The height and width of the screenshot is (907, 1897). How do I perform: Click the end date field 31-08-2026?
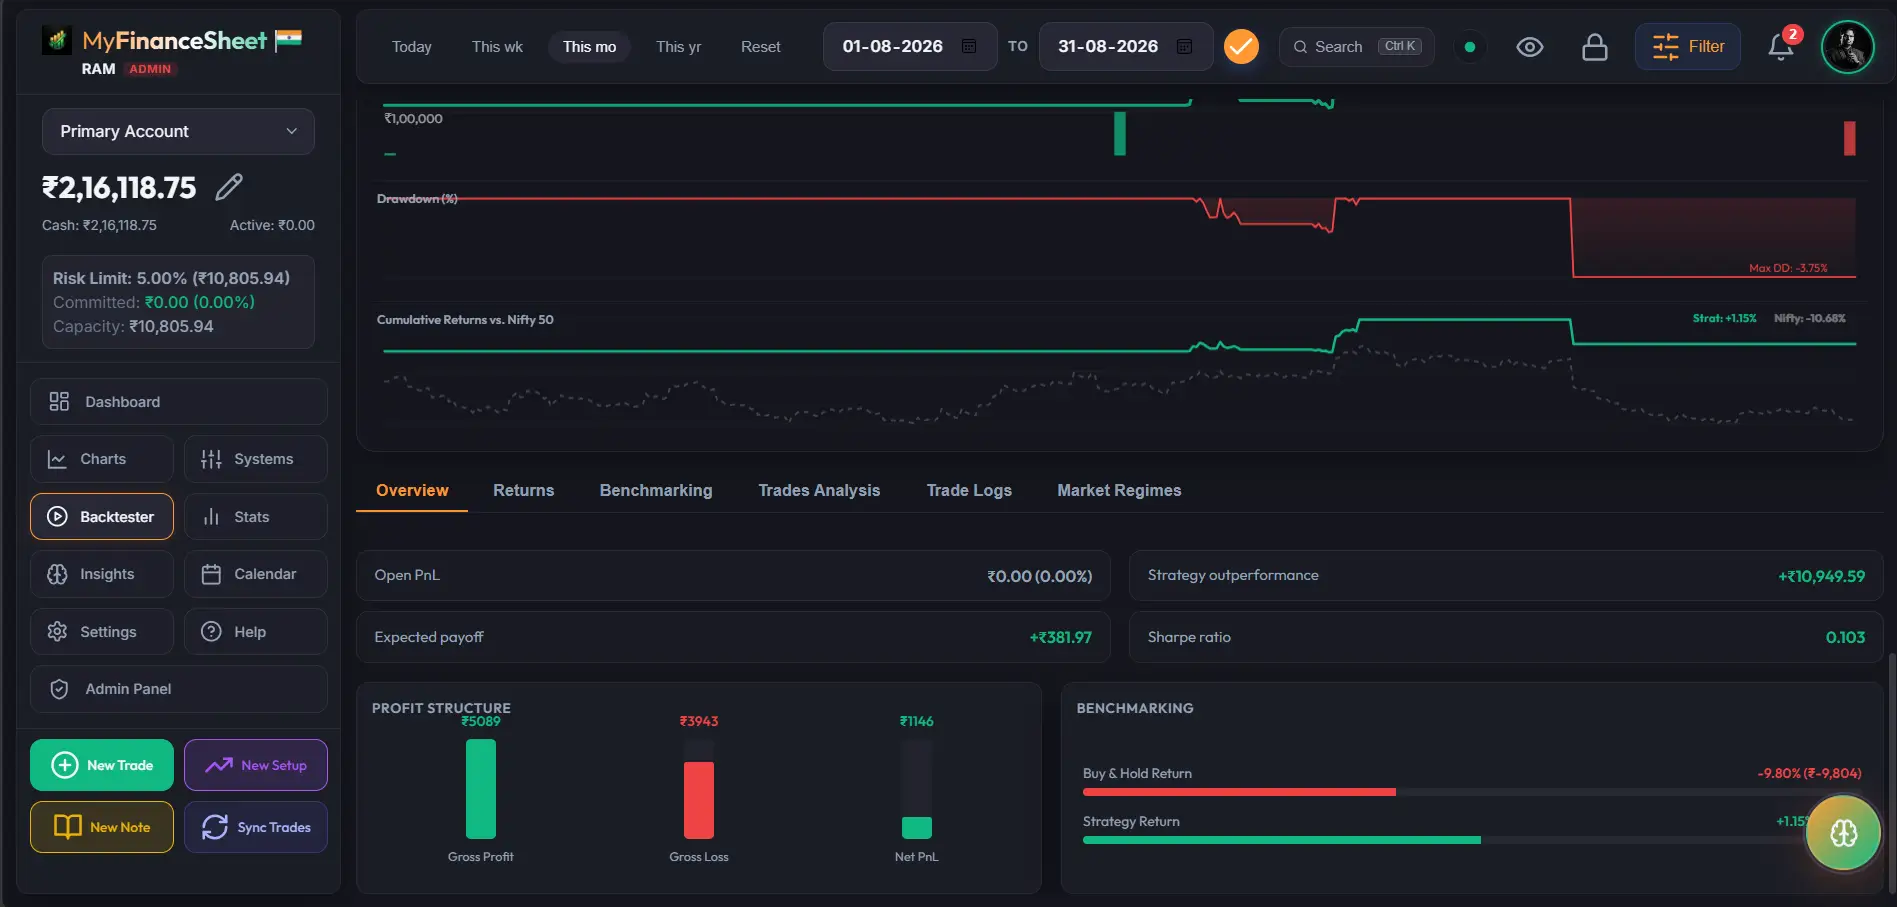tap(1125, 46)
